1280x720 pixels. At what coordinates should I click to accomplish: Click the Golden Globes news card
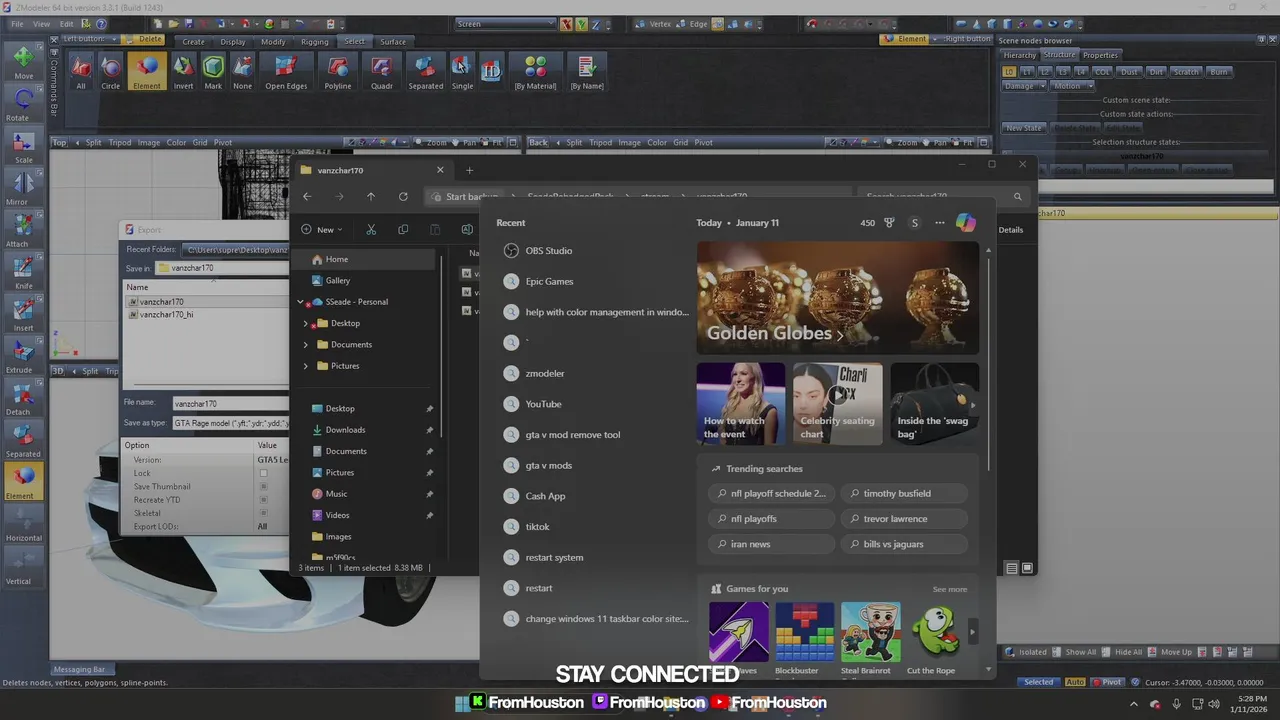(x=838, y=297)
